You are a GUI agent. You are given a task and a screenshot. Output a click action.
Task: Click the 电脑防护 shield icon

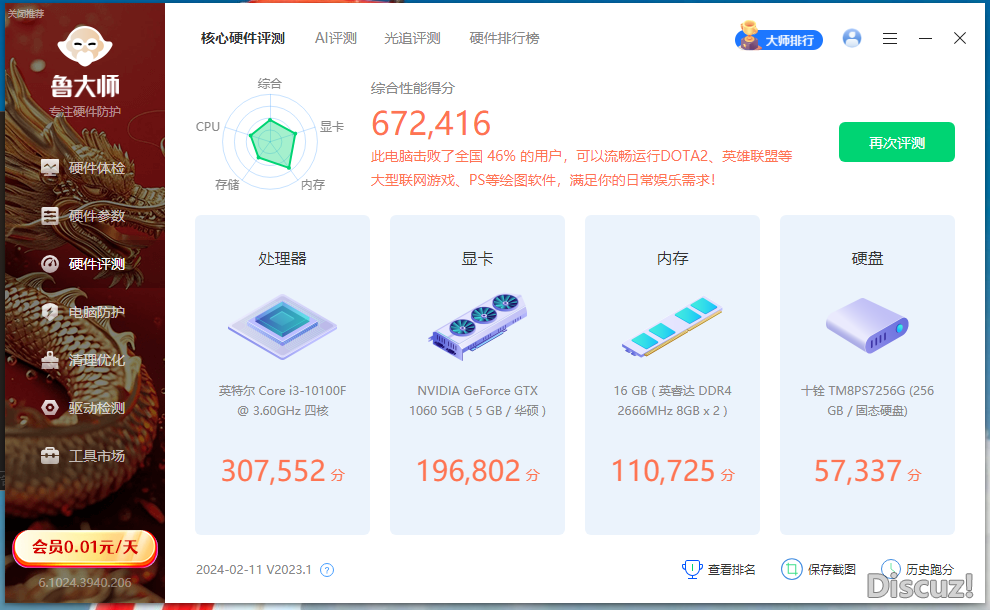click(50, 312)
